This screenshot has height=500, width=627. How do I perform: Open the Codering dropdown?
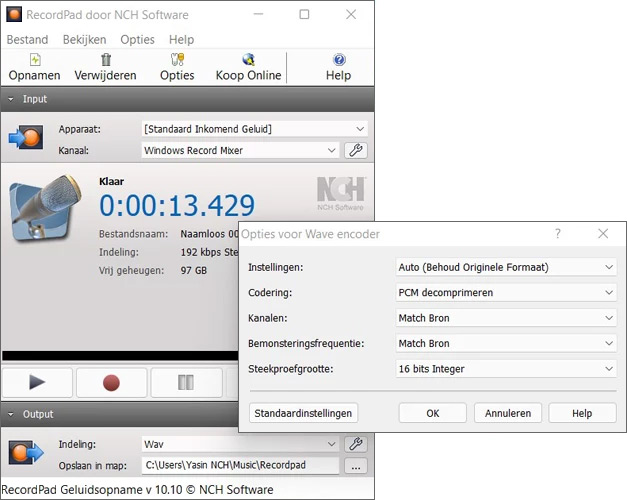coord(506,292)
